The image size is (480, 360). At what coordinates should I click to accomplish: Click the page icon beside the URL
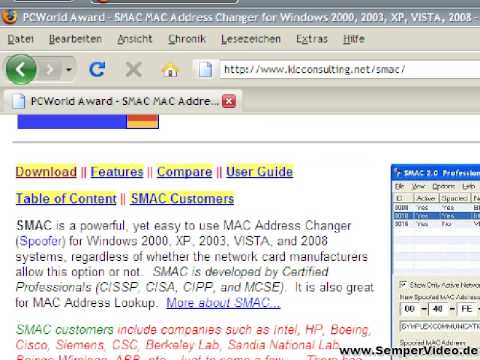205,70
